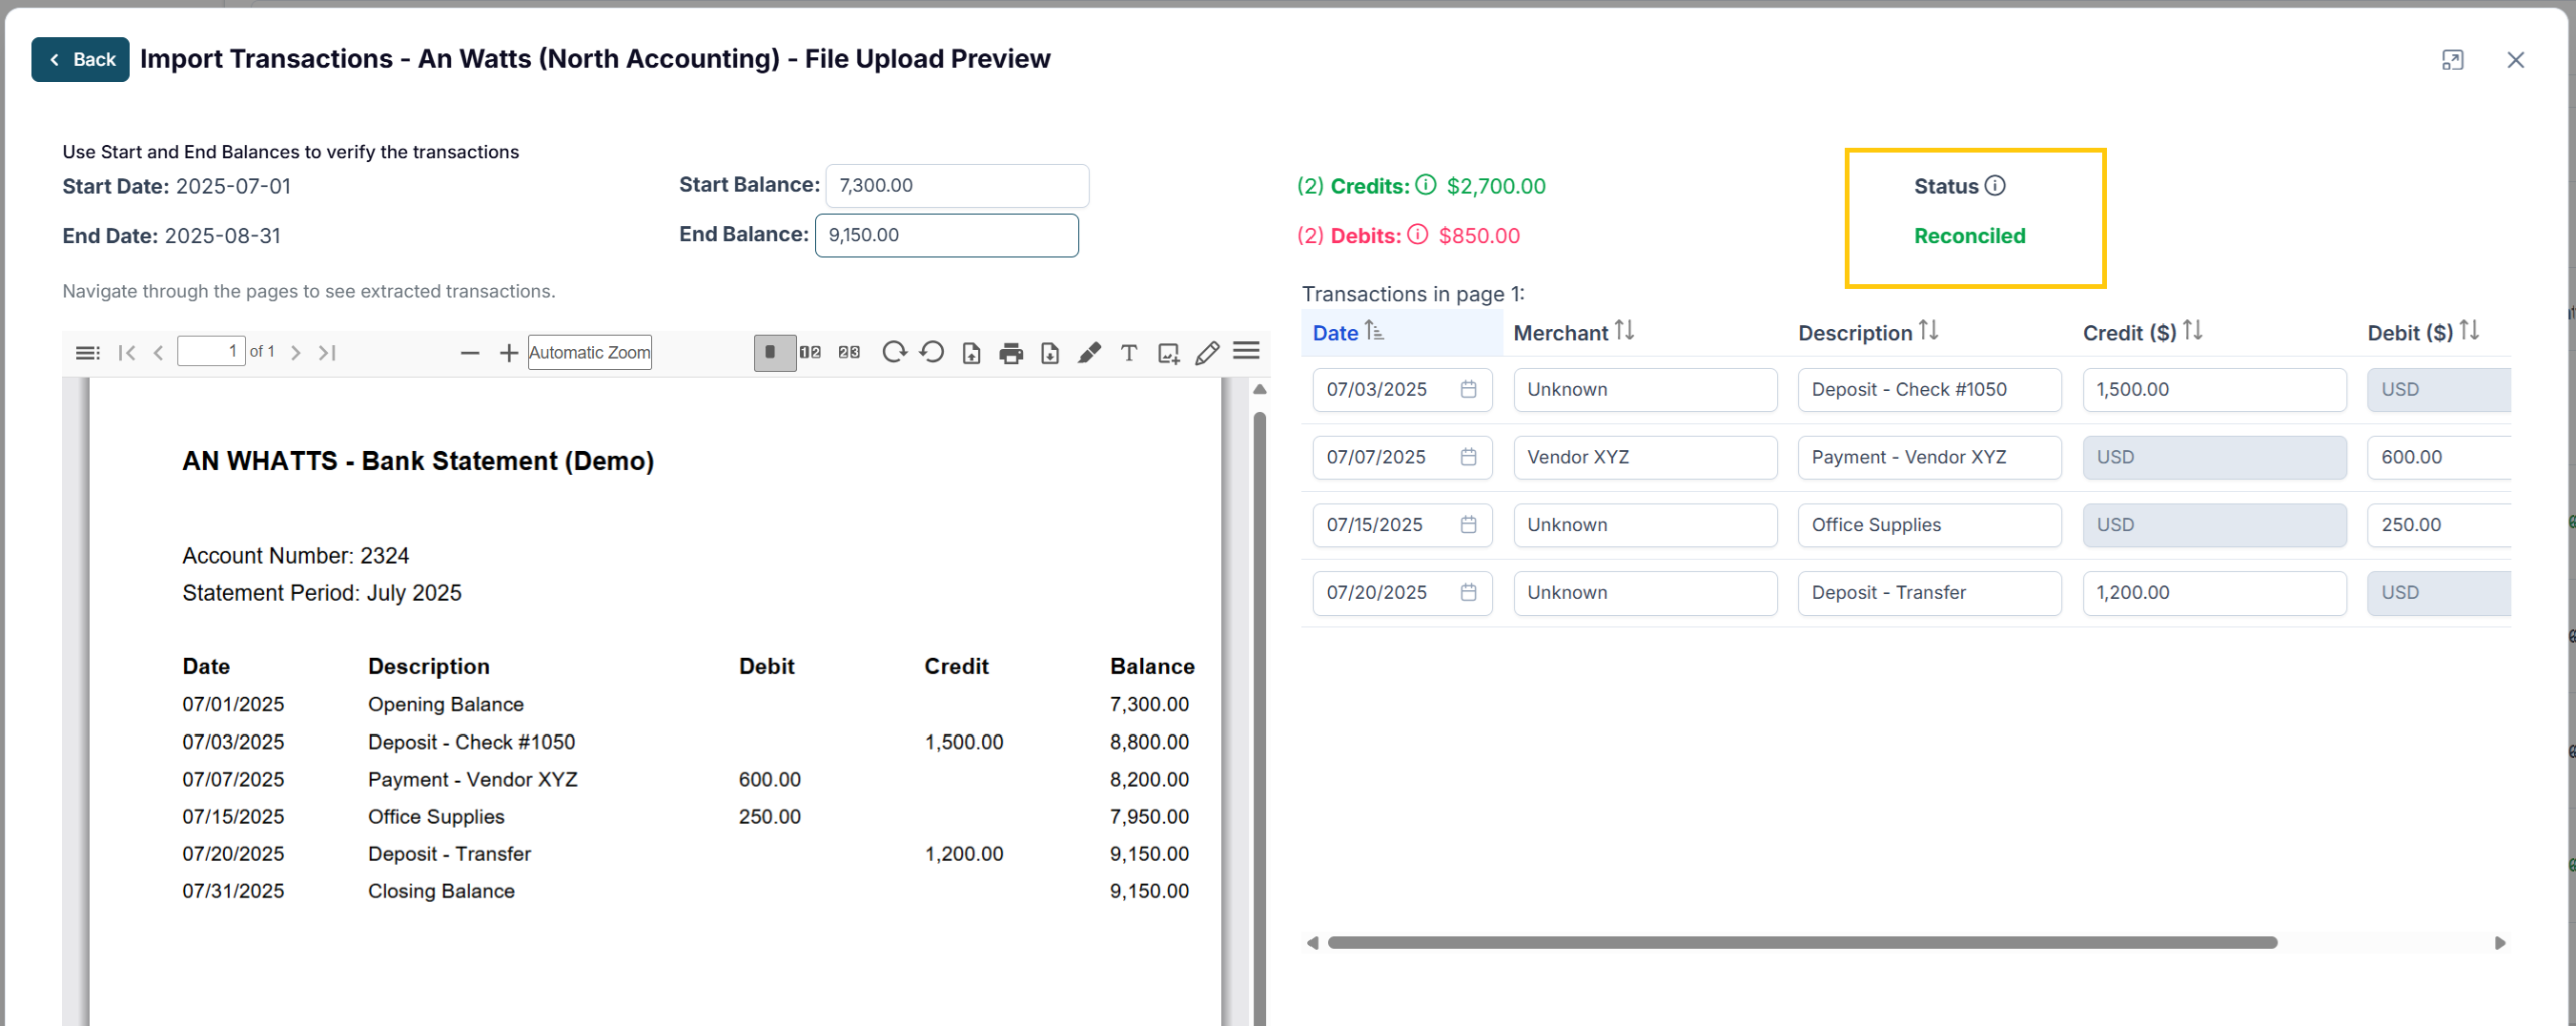Edit the Start Balance field

click(957, 186)
